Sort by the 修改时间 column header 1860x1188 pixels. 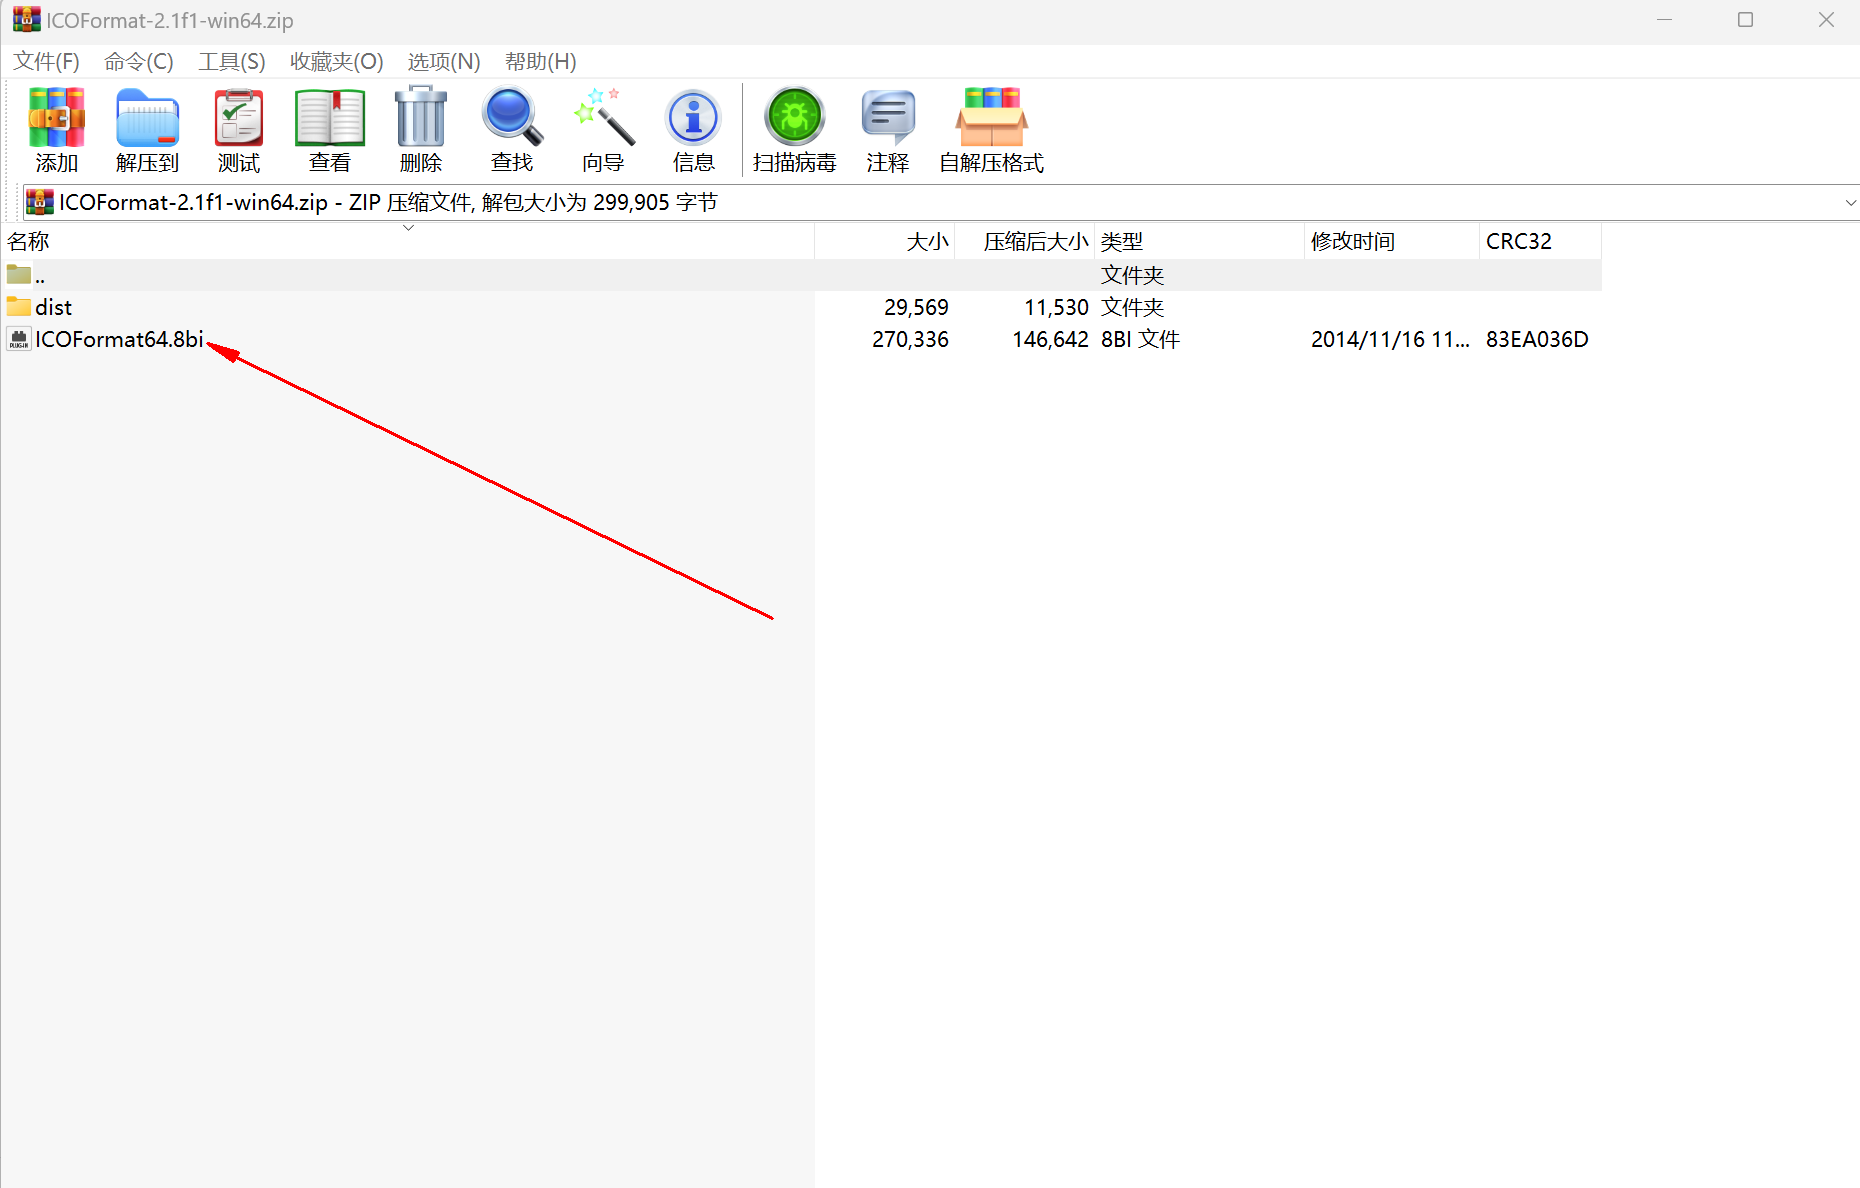[x=1392, y=241]
